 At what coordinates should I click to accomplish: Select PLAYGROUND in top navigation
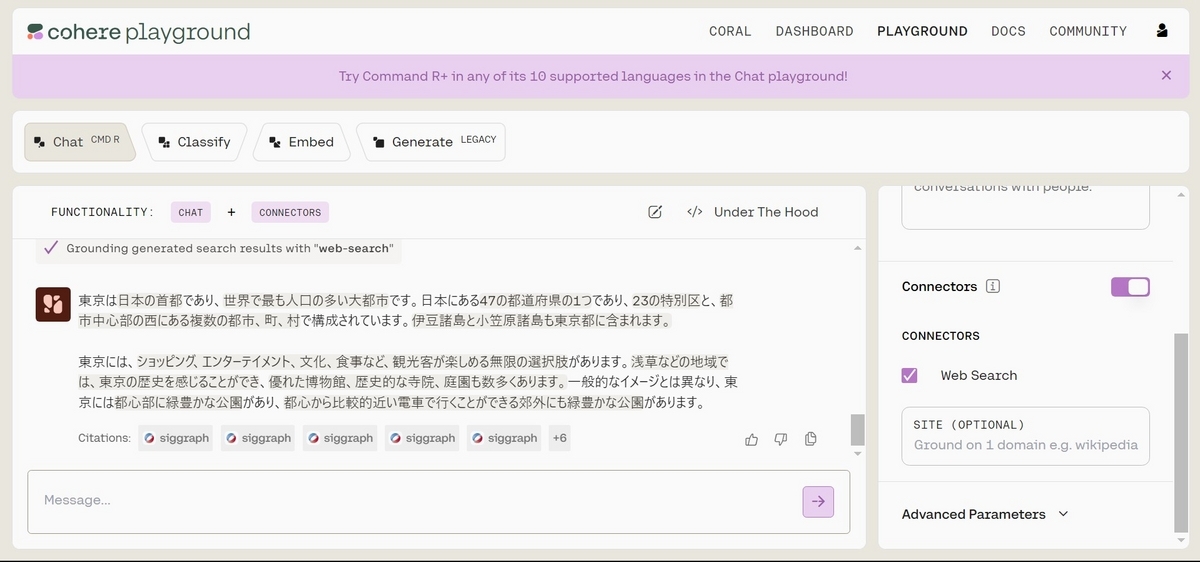coord(922,31)
